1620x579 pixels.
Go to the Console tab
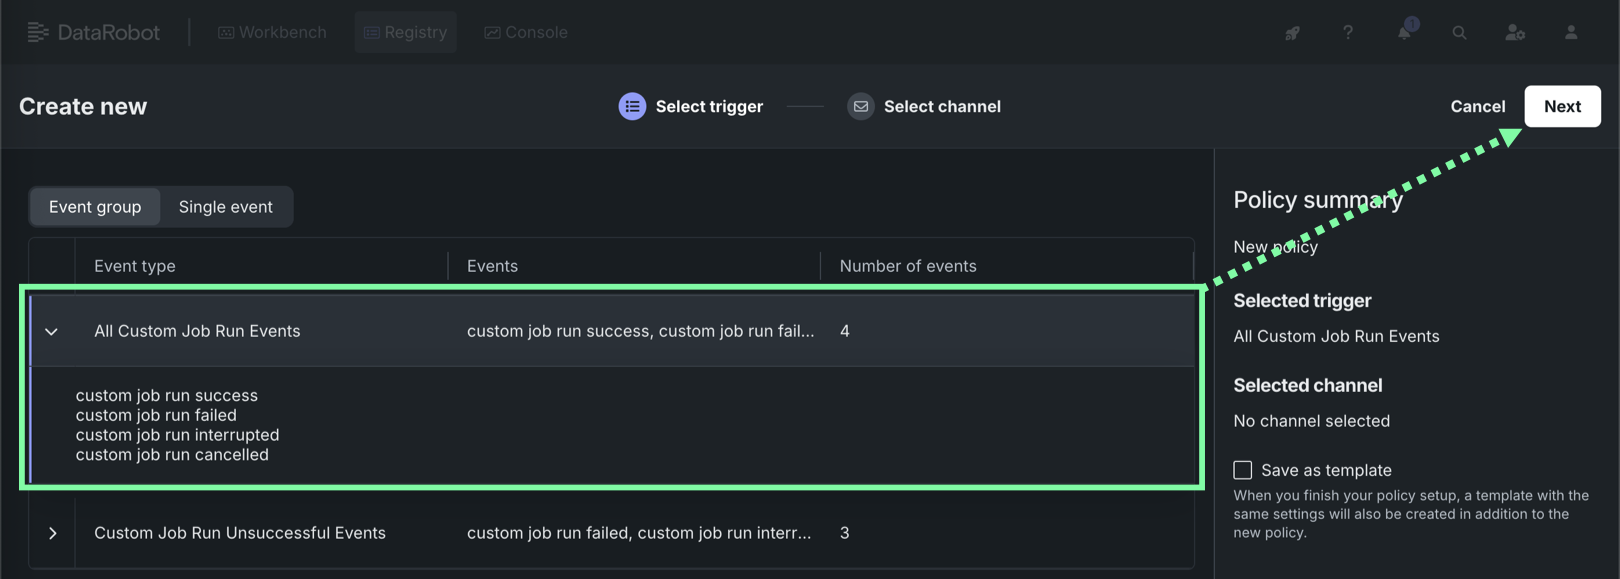pos(526,32)
